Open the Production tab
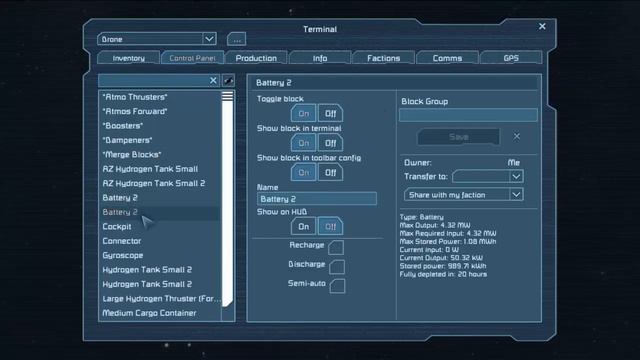The height and width of the screenshot is (360, 640). coord(256,58)
